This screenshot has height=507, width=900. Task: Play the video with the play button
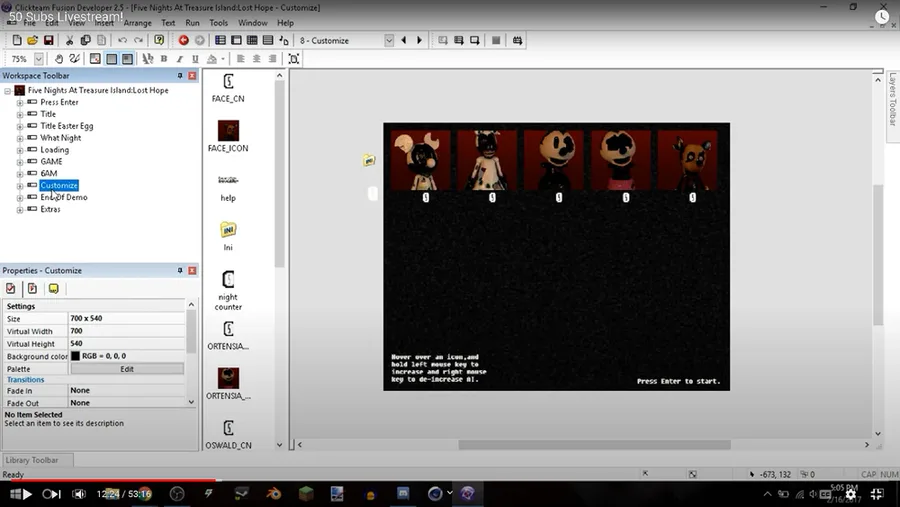(28, 494)
